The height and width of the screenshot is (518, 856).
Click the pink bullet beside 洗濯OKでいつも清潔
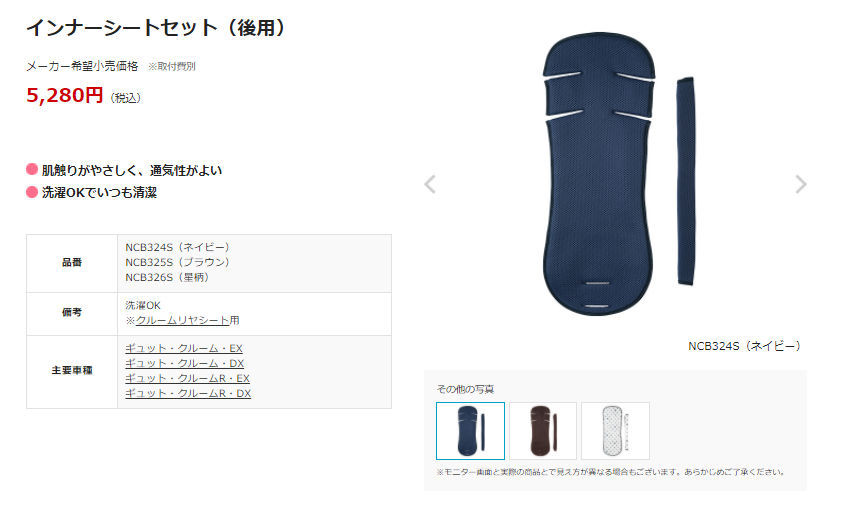click(x=32, y=192)
